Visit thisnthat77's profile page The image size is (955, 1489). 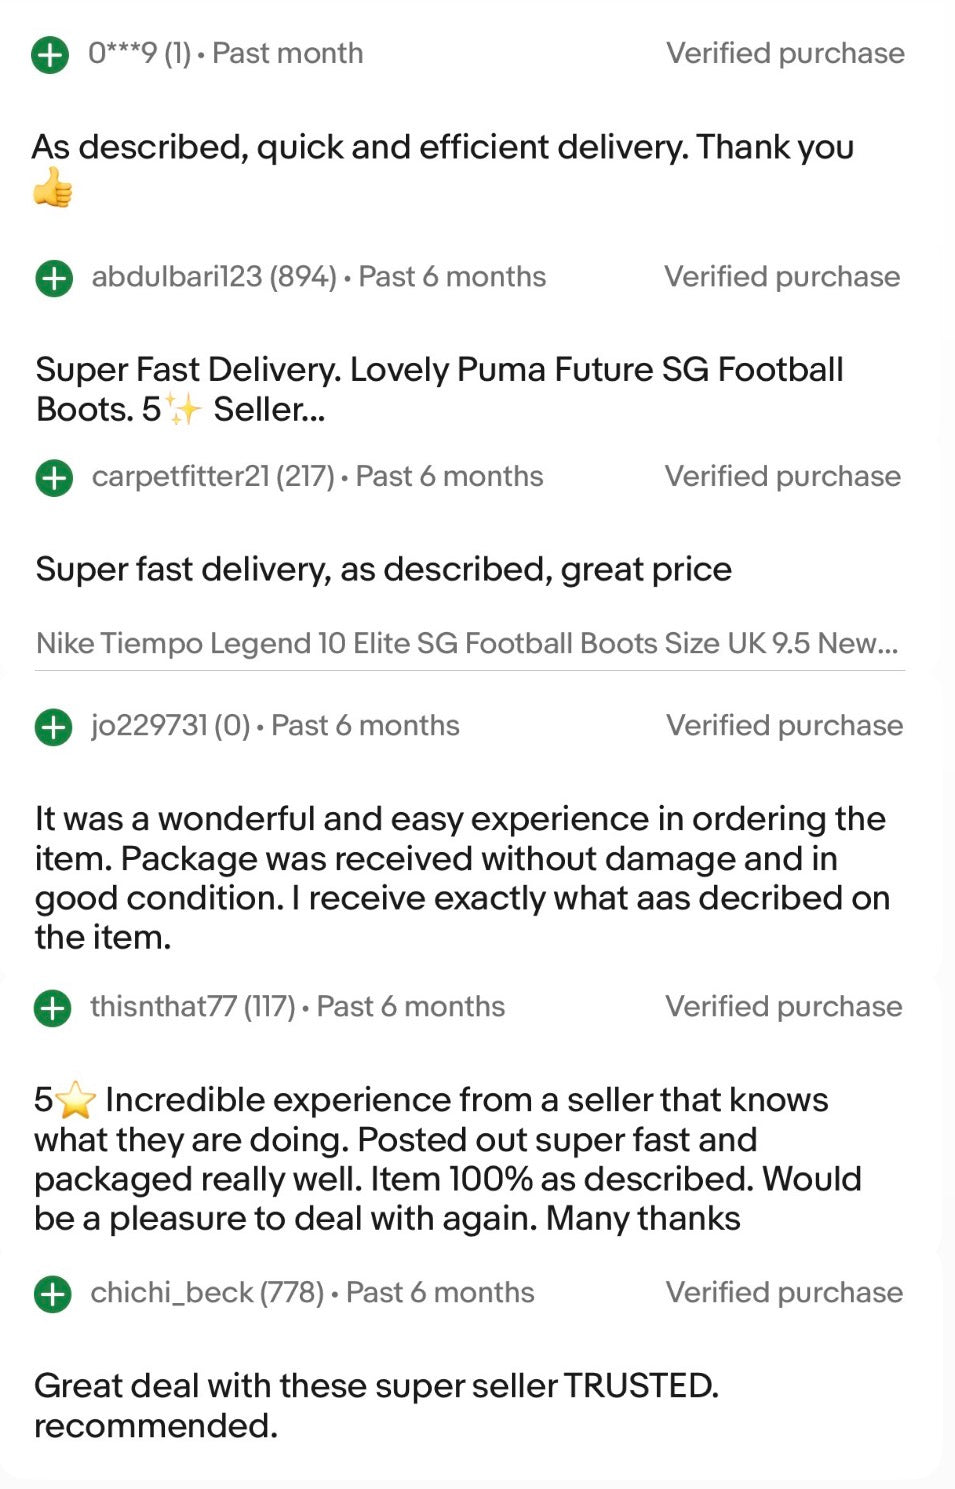(163, 1007)
